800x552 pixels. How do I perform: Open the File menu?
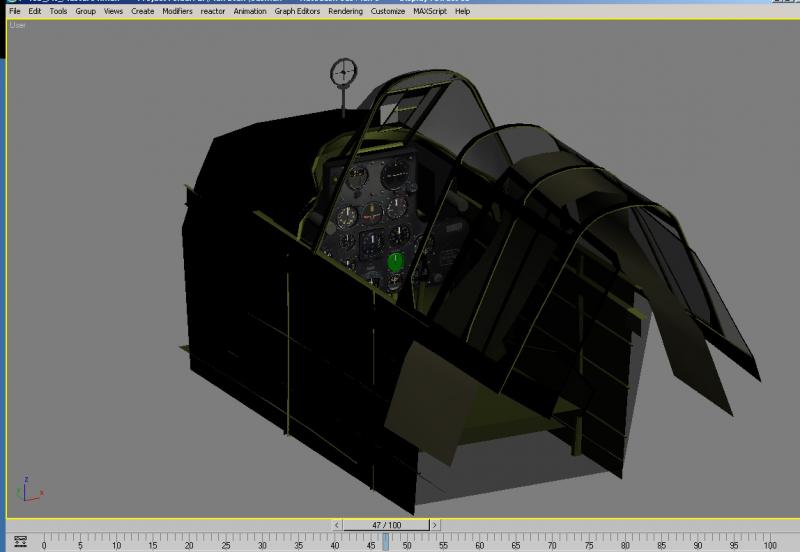click(x=15, y=11)
